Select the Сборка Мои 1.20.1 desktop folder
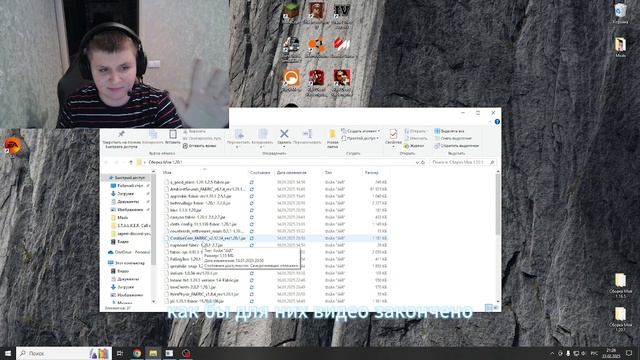This screenshot has height=360, width=640. coord(620,319)
